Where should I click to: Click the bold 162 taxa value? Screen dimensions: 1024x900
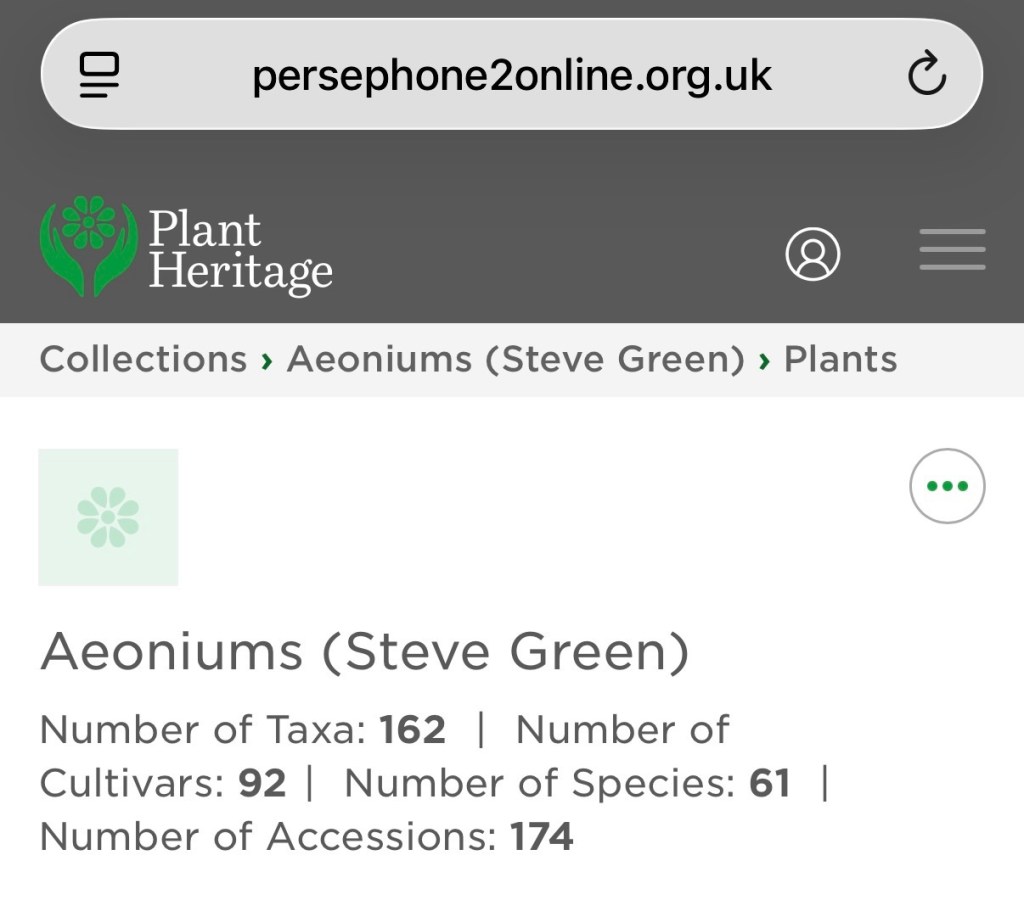click(412, 730)
